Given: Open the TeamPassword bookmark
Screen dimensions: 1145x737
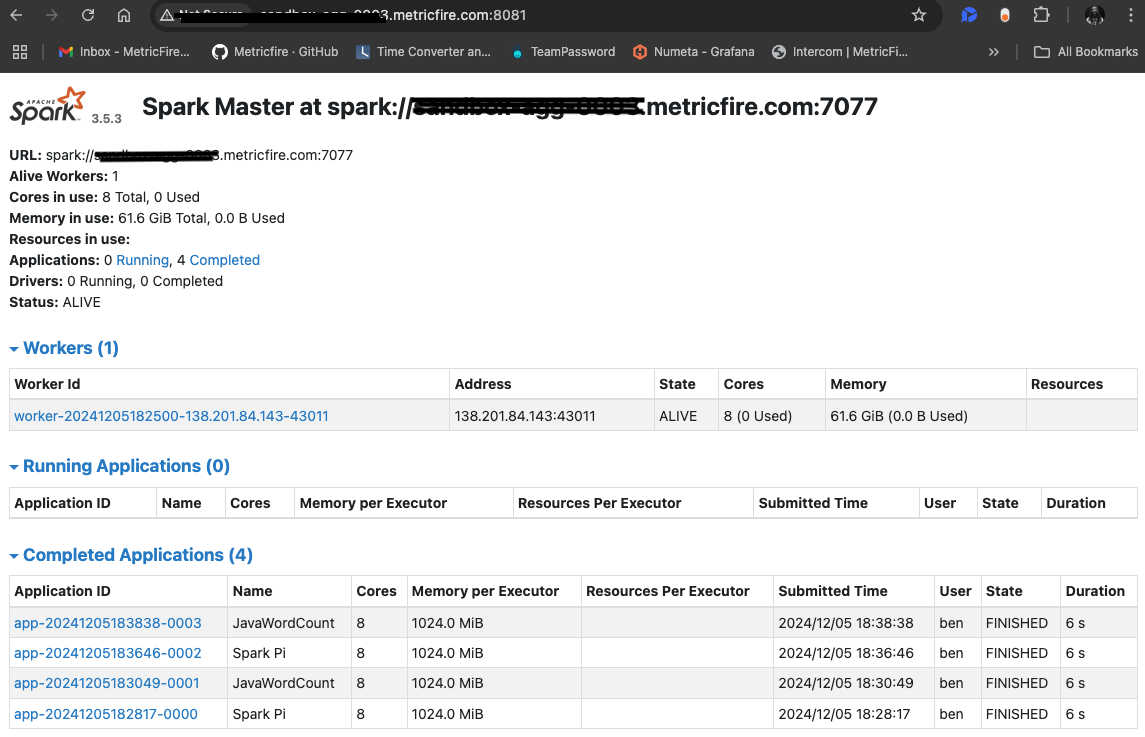Looking at the screenshot, I should (x=563, y=52).
